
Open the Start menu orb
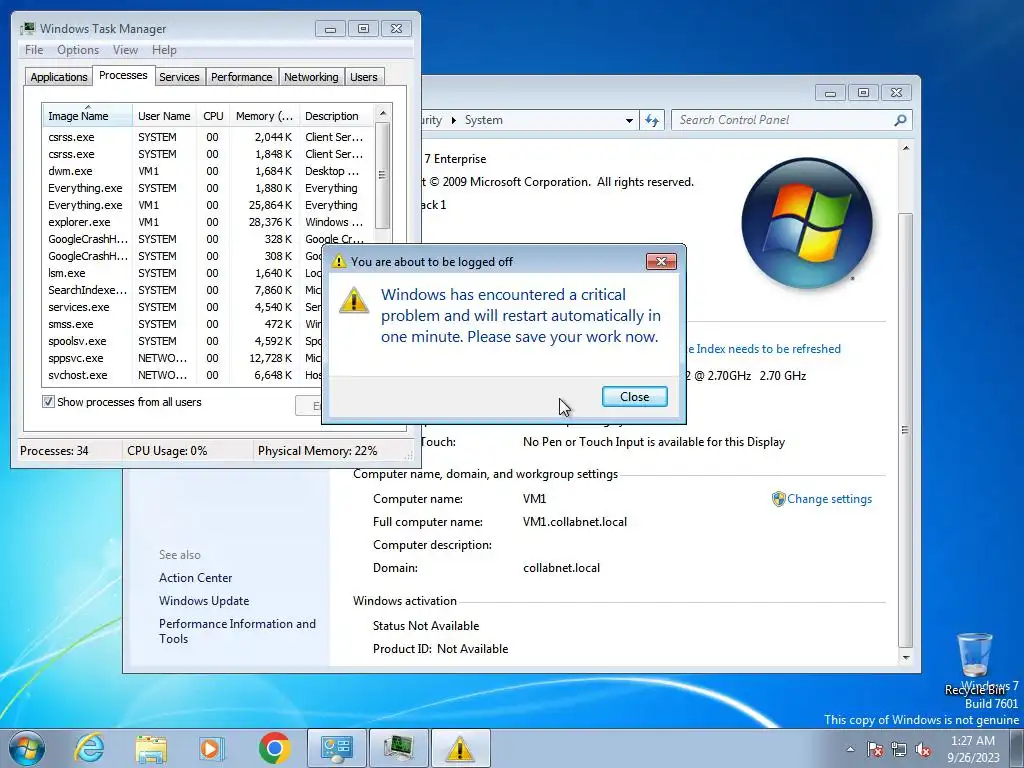pyautogui.click(x=27, y=748)
